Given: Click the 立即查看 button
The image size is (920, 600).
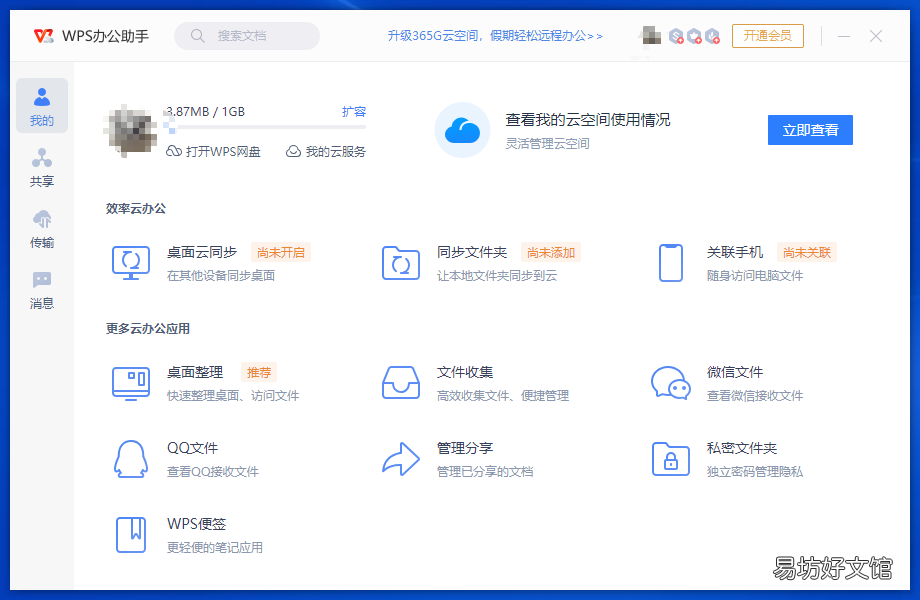Looking at the screenshot, I should tap(810, 130).
